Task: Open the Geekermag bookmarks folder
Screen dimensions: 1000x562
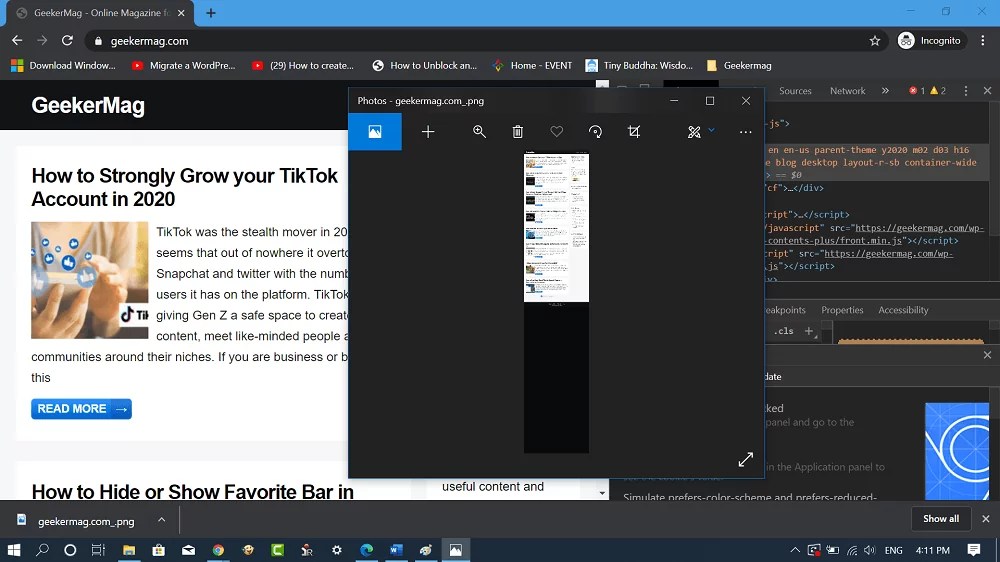Action: pos(739,66)
